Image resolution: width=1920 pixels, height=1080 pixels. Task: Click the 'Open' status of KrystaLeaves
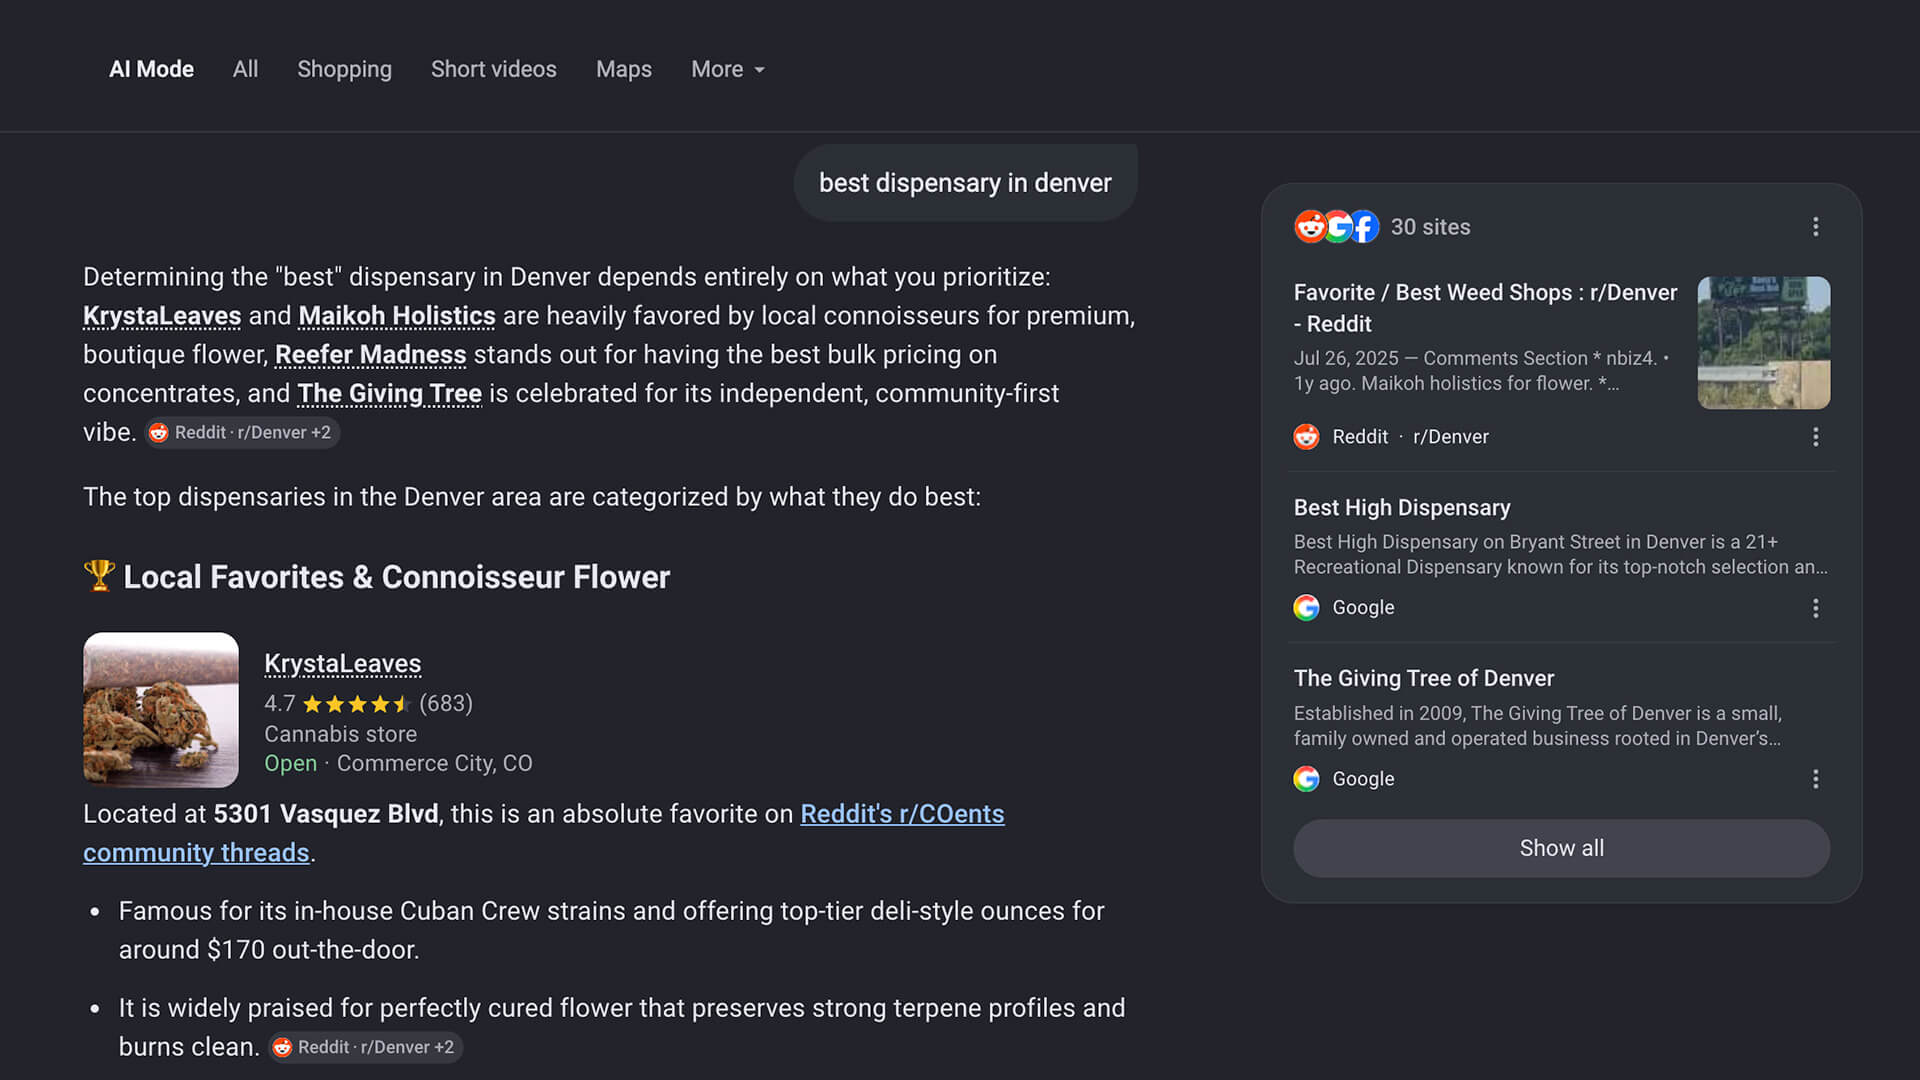click(290, 764)
